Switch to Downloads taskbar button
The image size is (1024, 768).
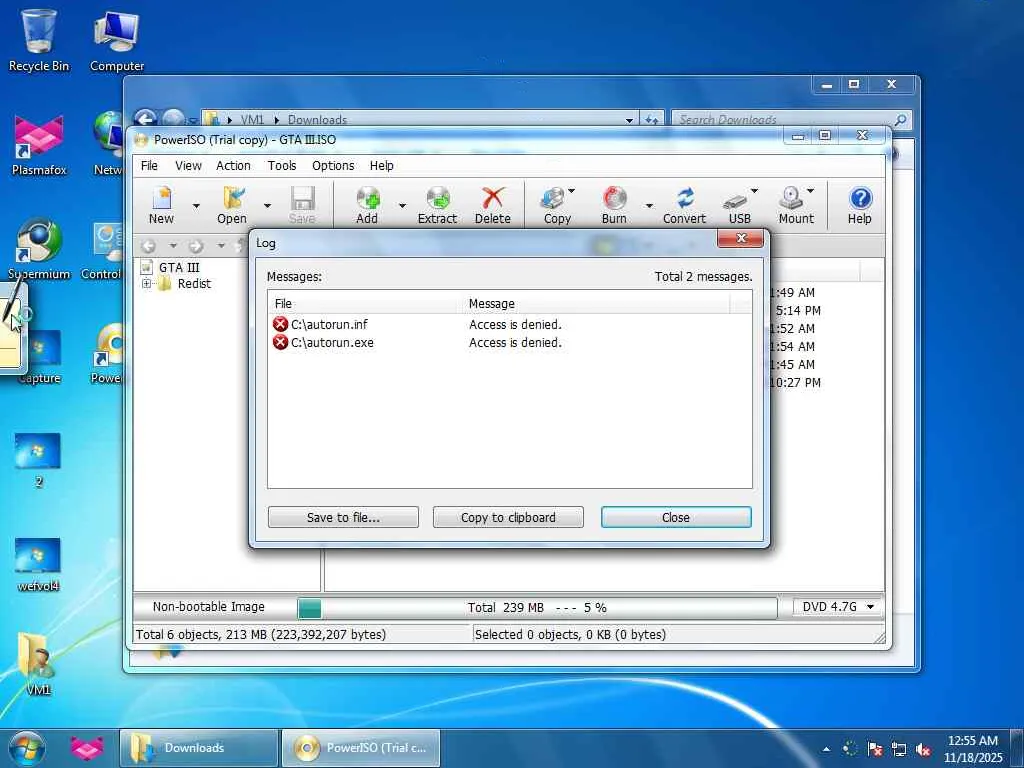pyautogui.click(x=199, y=748)
